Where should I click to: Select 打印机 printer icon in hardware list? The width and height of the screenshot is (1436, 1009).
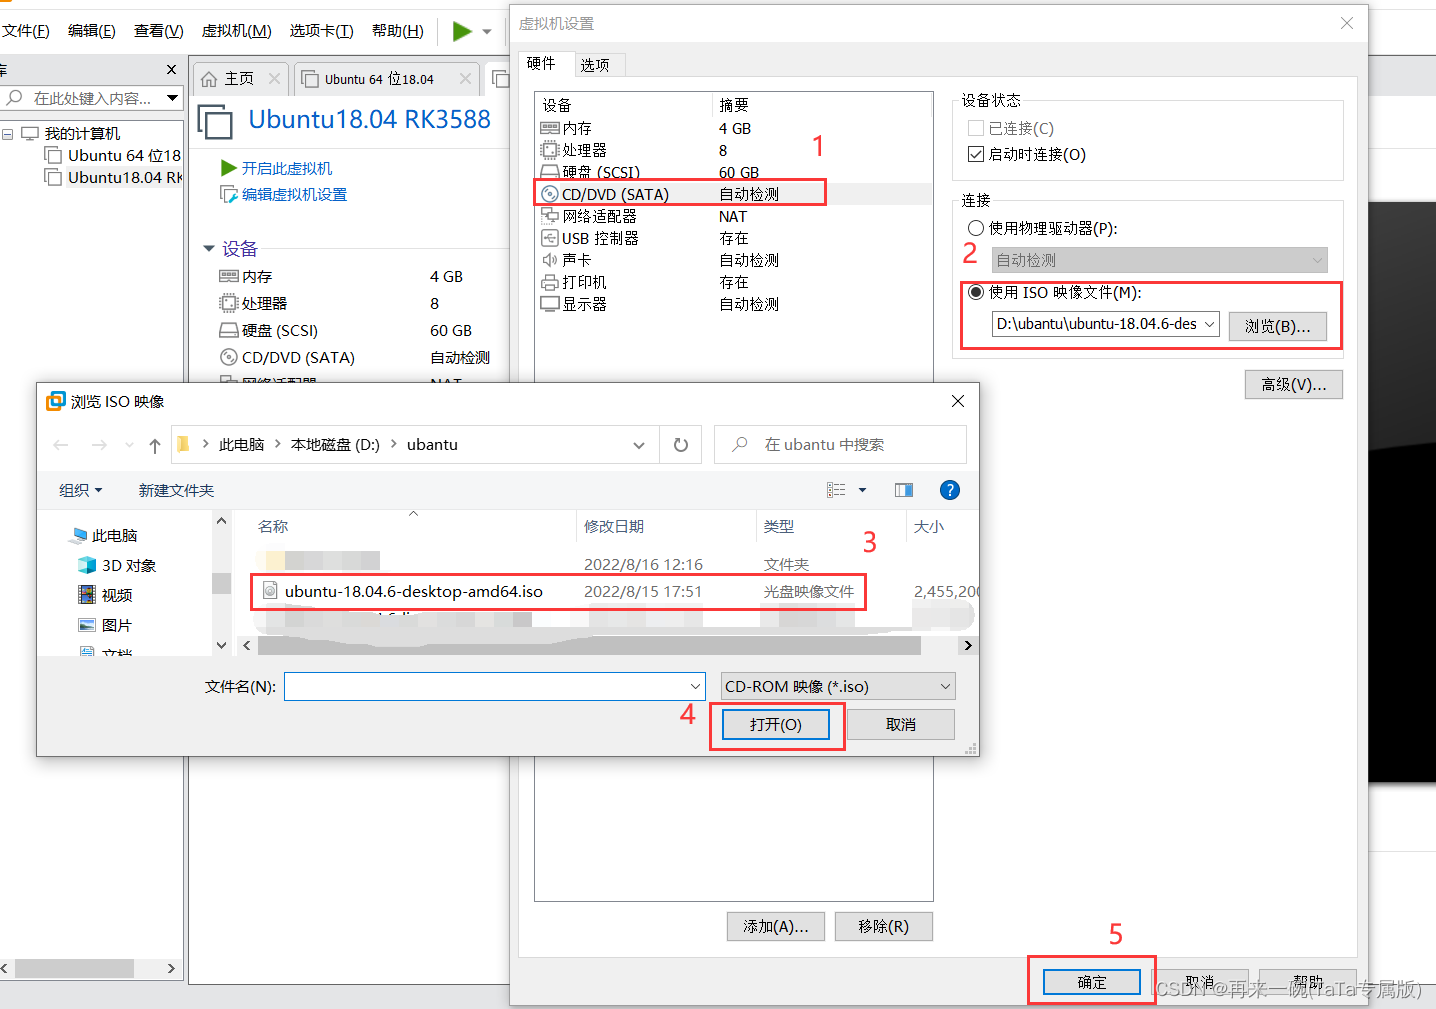click(550, 282)
